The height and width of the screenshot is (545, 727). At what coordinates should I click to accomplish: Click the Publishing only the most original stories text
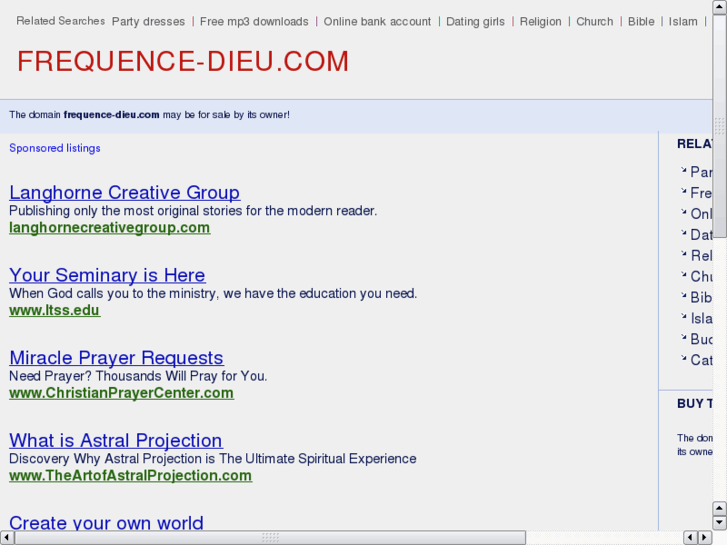click(193, 211)
